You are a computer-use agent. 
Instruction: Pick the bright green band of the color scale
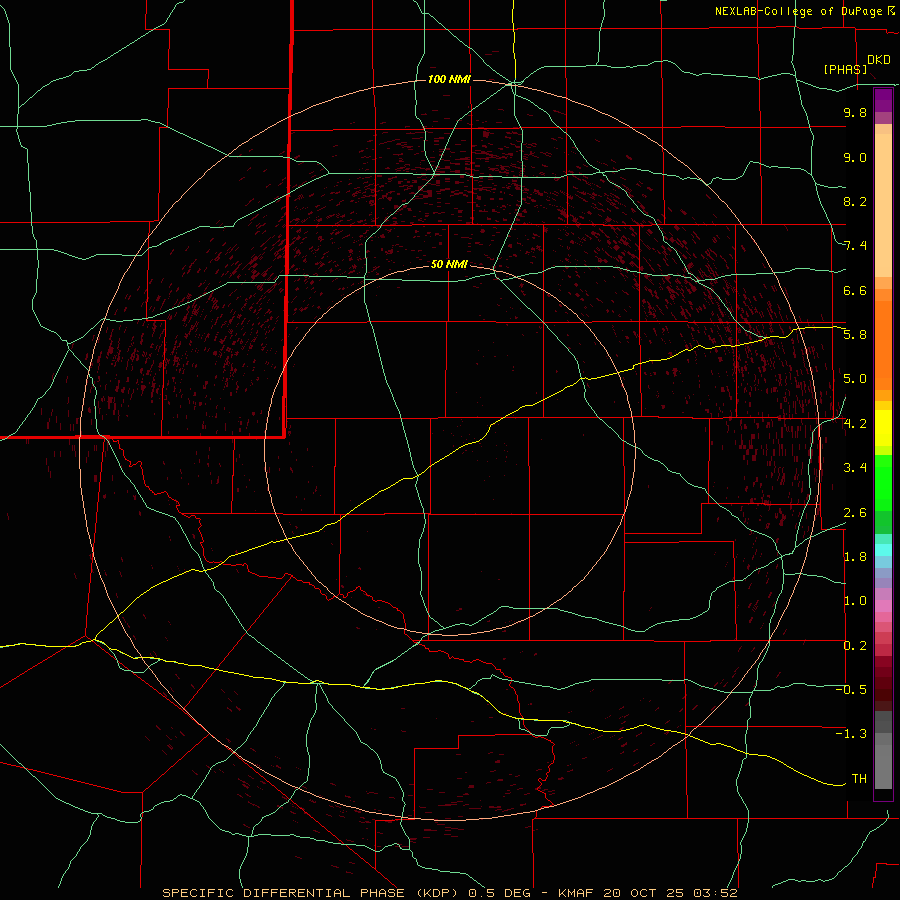click(x=883, y=483)
